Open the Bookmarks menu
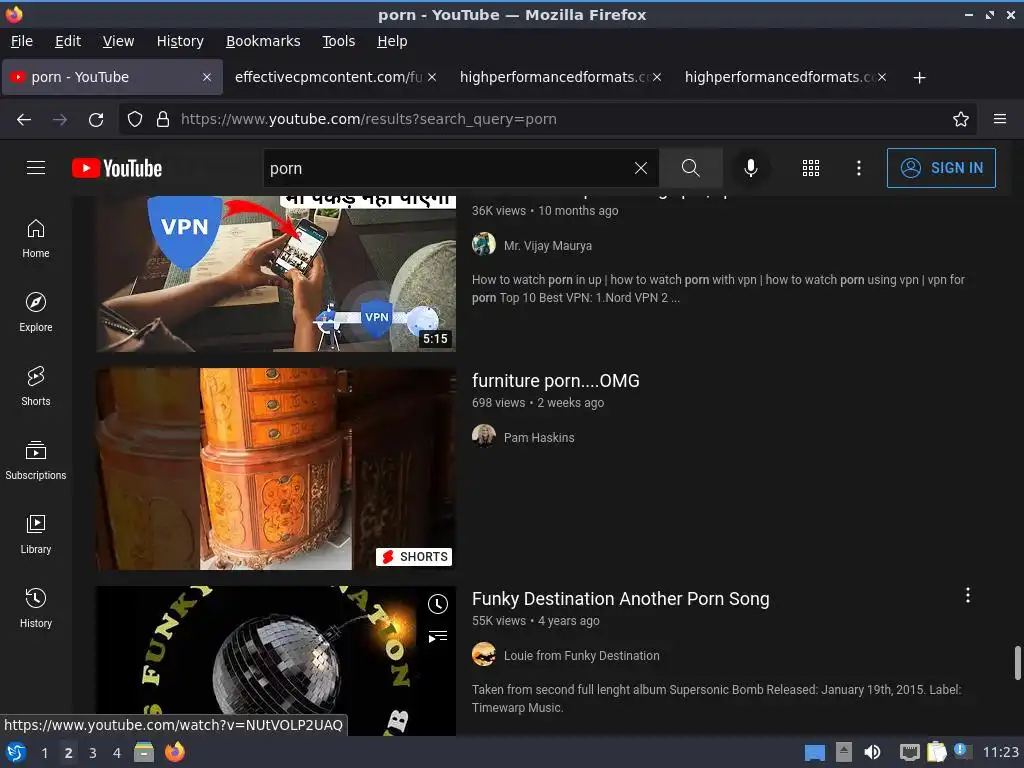The image size is (1024, 768). [263, 41]
